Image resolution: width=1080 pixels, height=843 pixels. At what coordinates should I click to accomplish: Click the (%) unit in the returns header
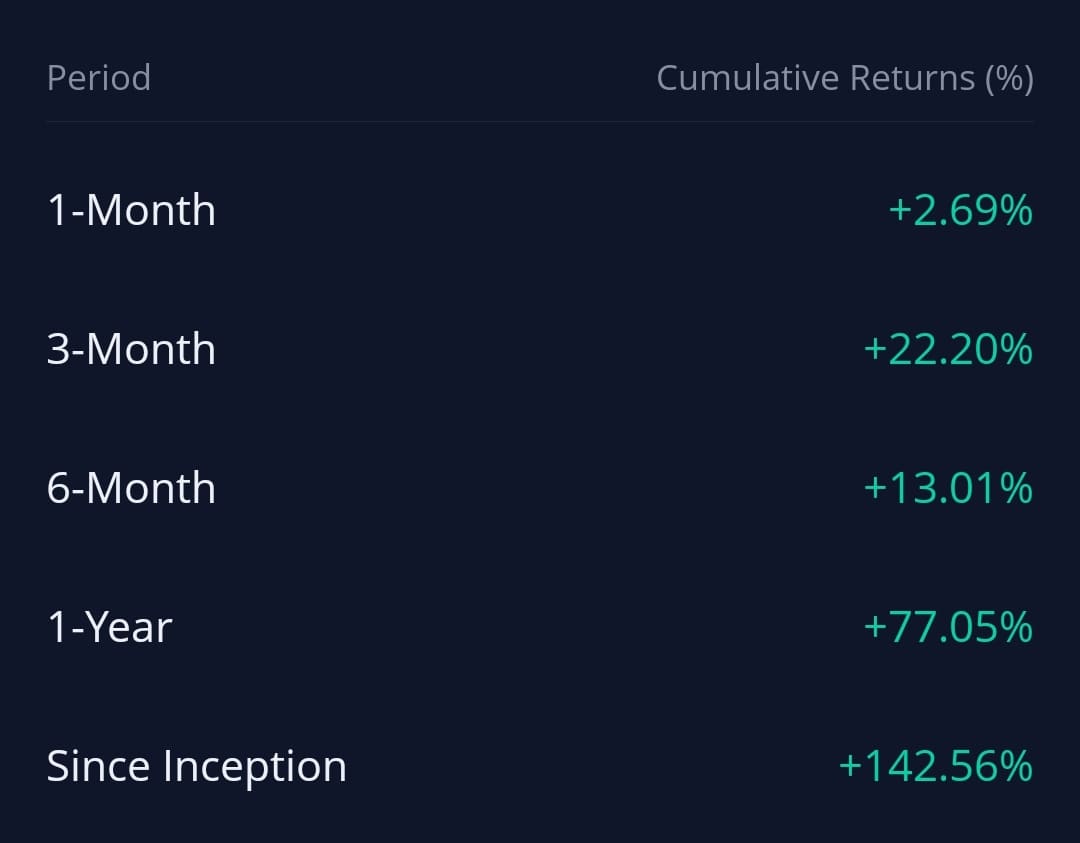point(1008,78)
